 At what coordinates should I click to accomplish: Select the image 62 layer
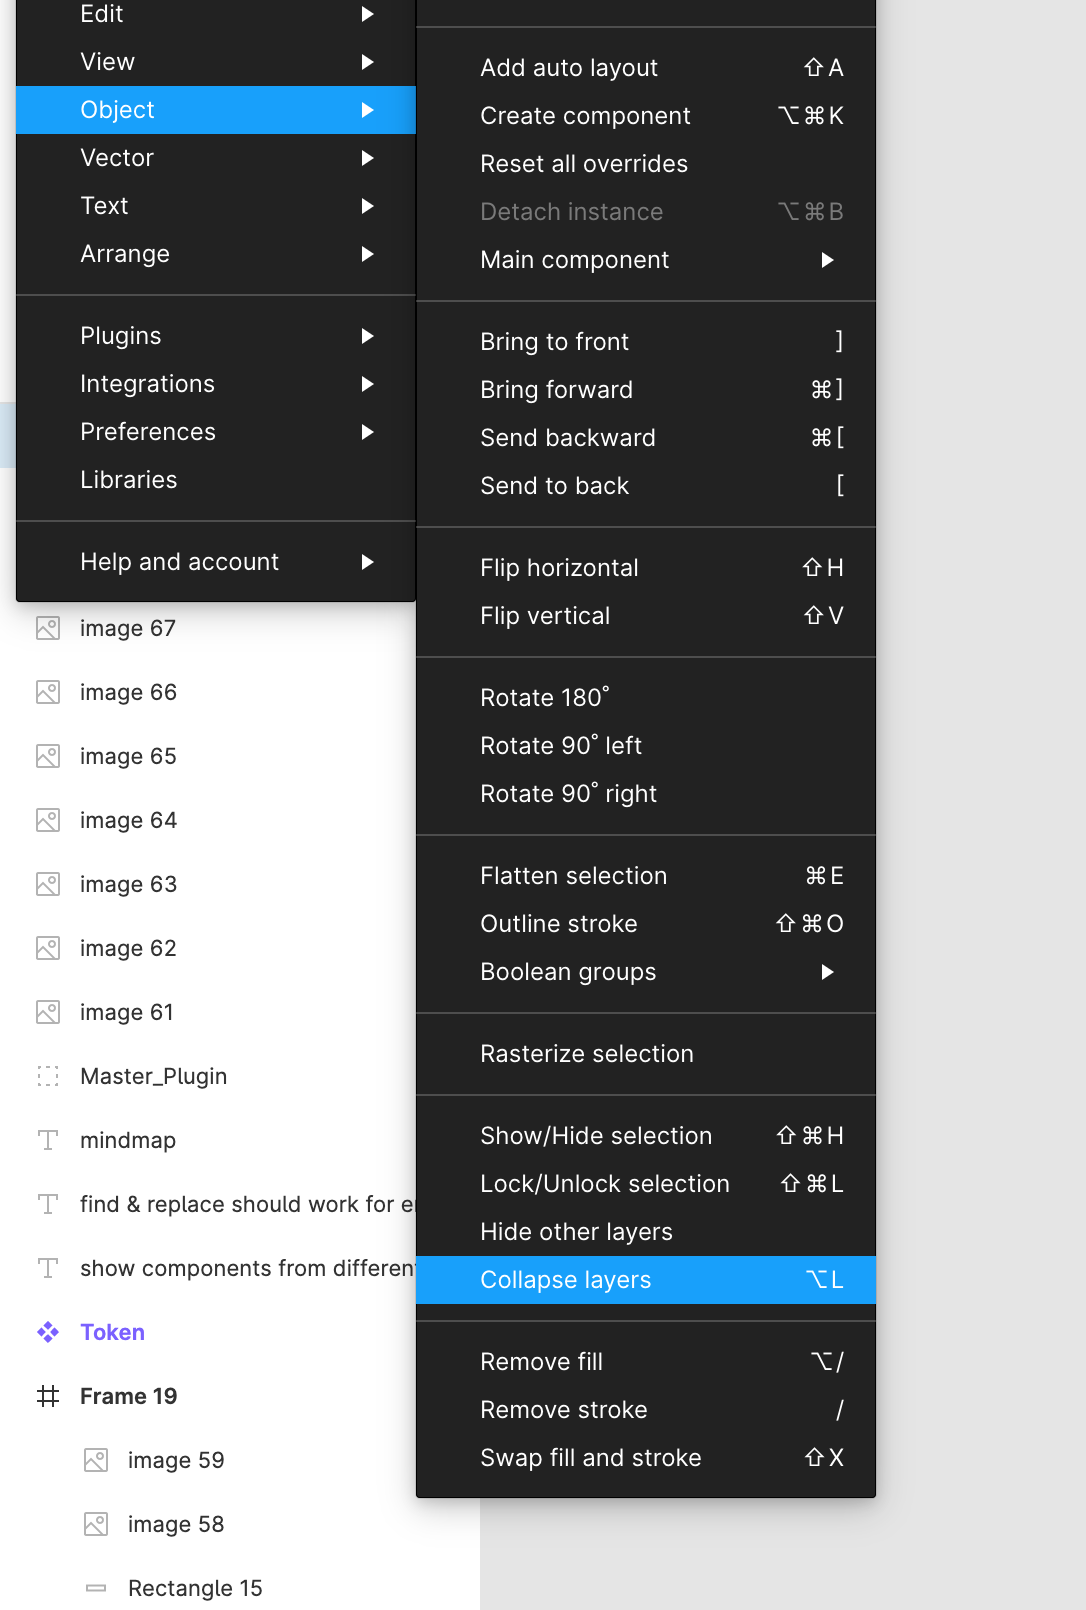coord(128,948)
